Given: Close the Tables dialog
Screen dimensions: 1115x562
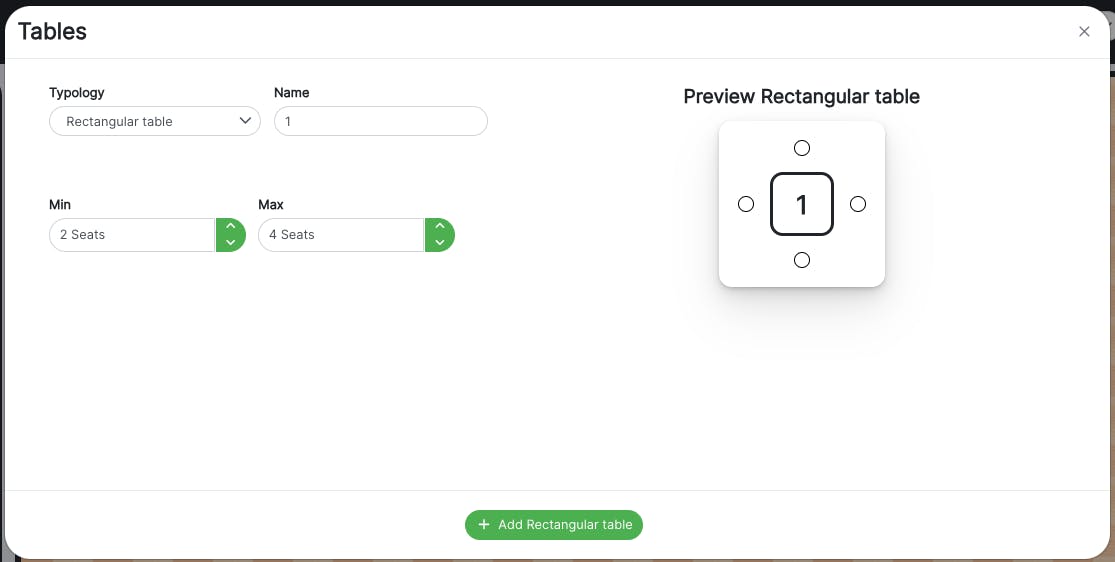Looking at the screenshot, I should pyautogui.click(x=1084, y=32).
